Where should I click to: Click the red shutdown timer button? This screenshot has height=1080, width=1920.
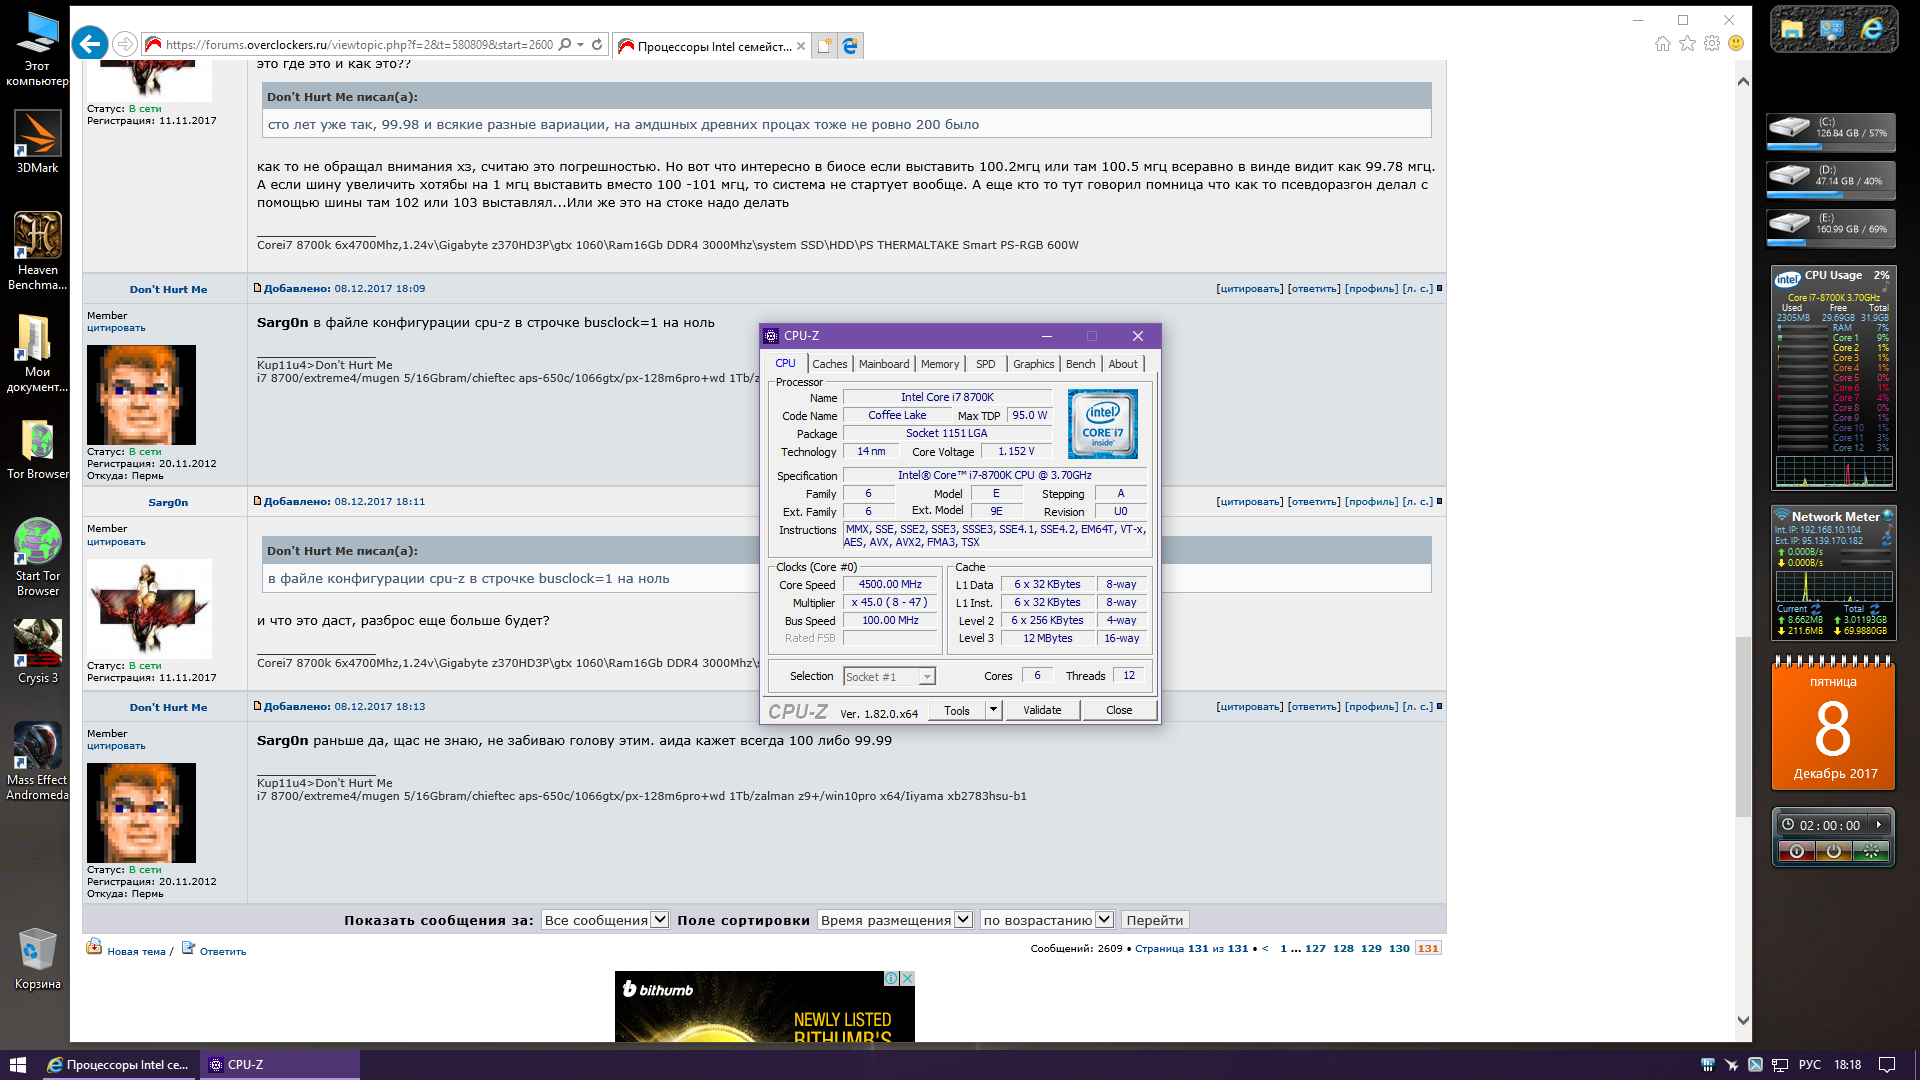[1797, 851]
